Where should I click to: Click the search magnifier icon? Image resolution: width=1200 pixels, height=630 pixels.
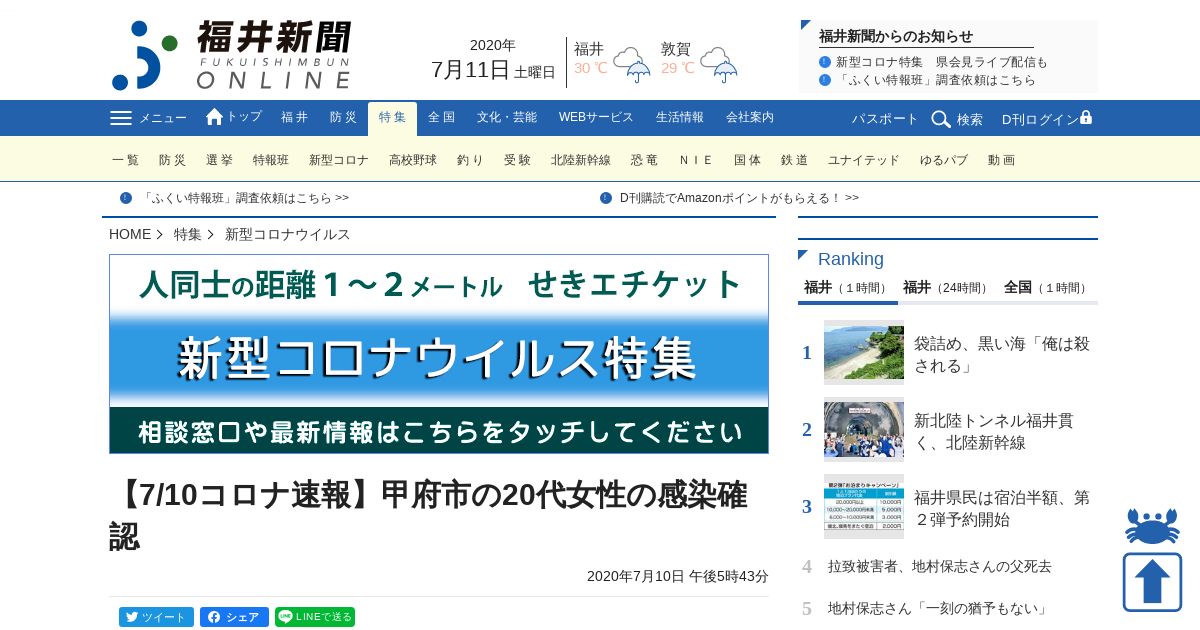pos(941,119)
